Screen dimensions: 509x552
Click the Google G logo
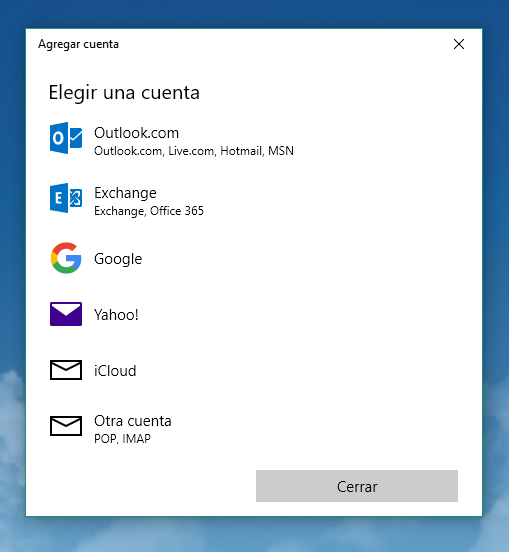[66, 258]
